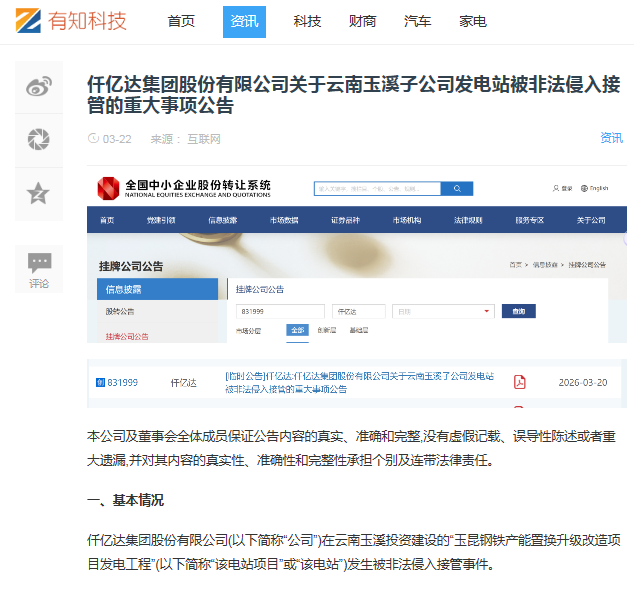The height and width of the screenshot is (595, 634).
Task: Select the 信息披露 blue sidebar tab
Action: tap(157, 289)
